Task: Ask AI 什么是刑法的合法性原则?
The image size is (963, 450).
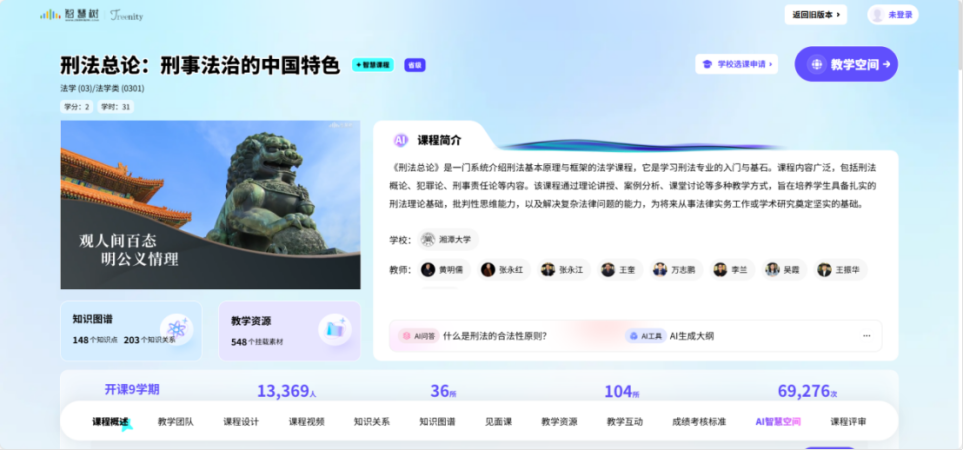Action: 494,336
